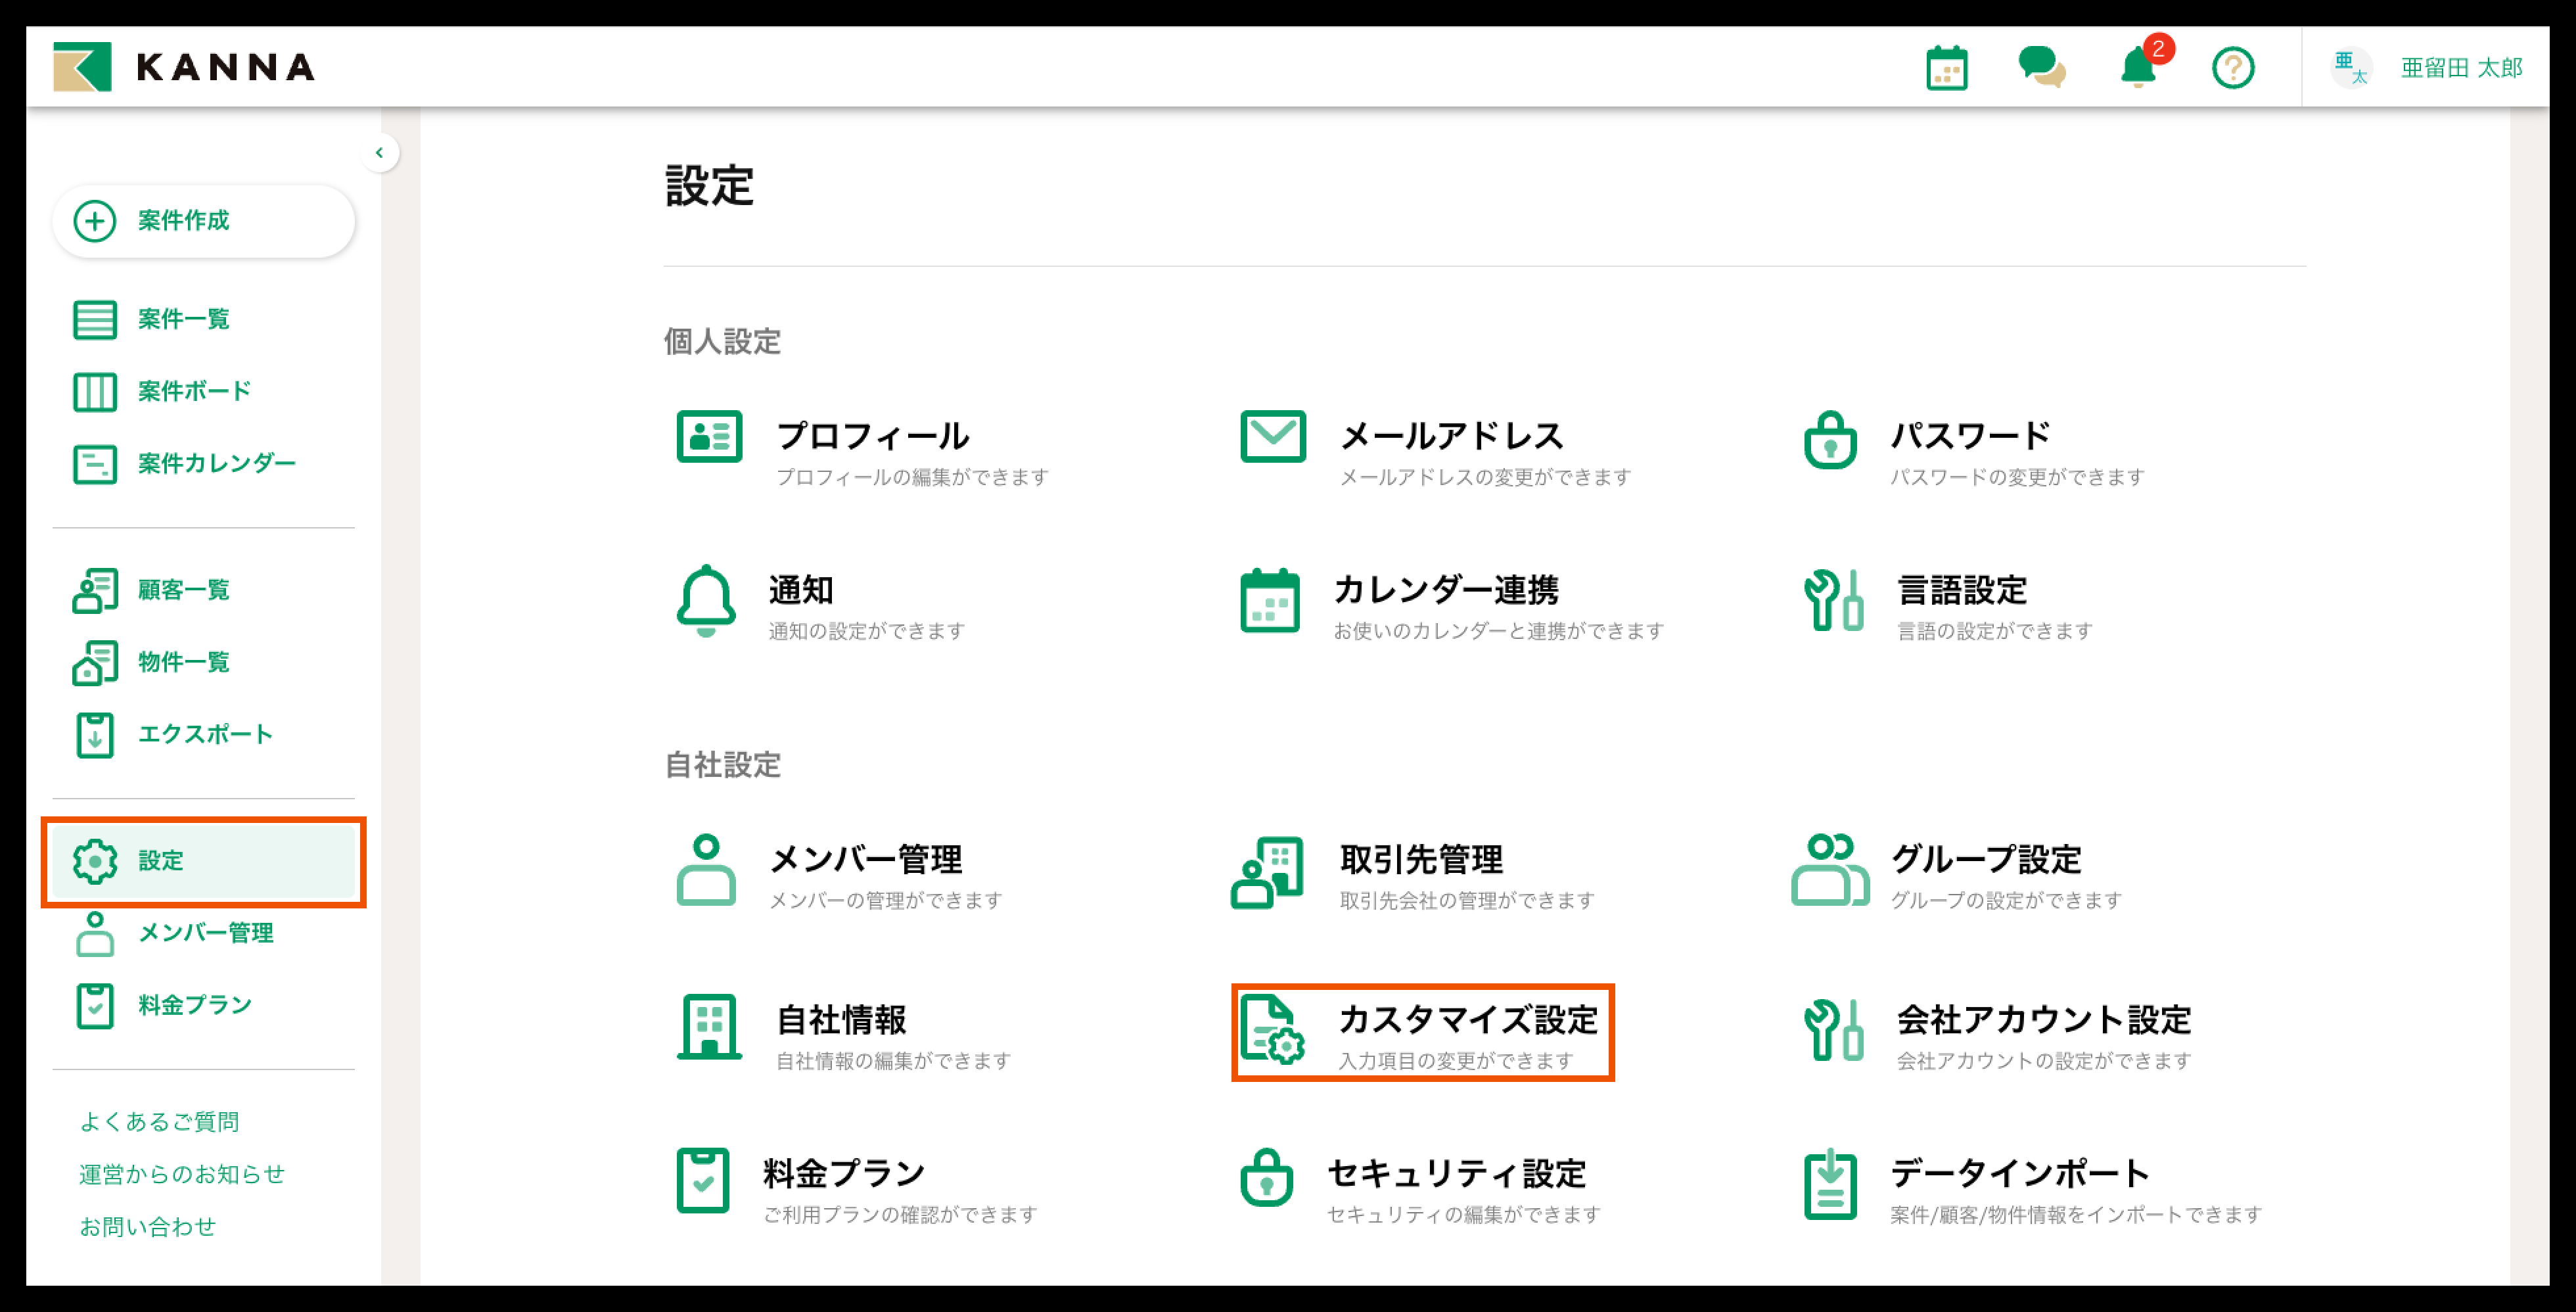Click the カレンダー連携 calendar icon
The image size is (2576, 1312).
(x=1269, y=601)
